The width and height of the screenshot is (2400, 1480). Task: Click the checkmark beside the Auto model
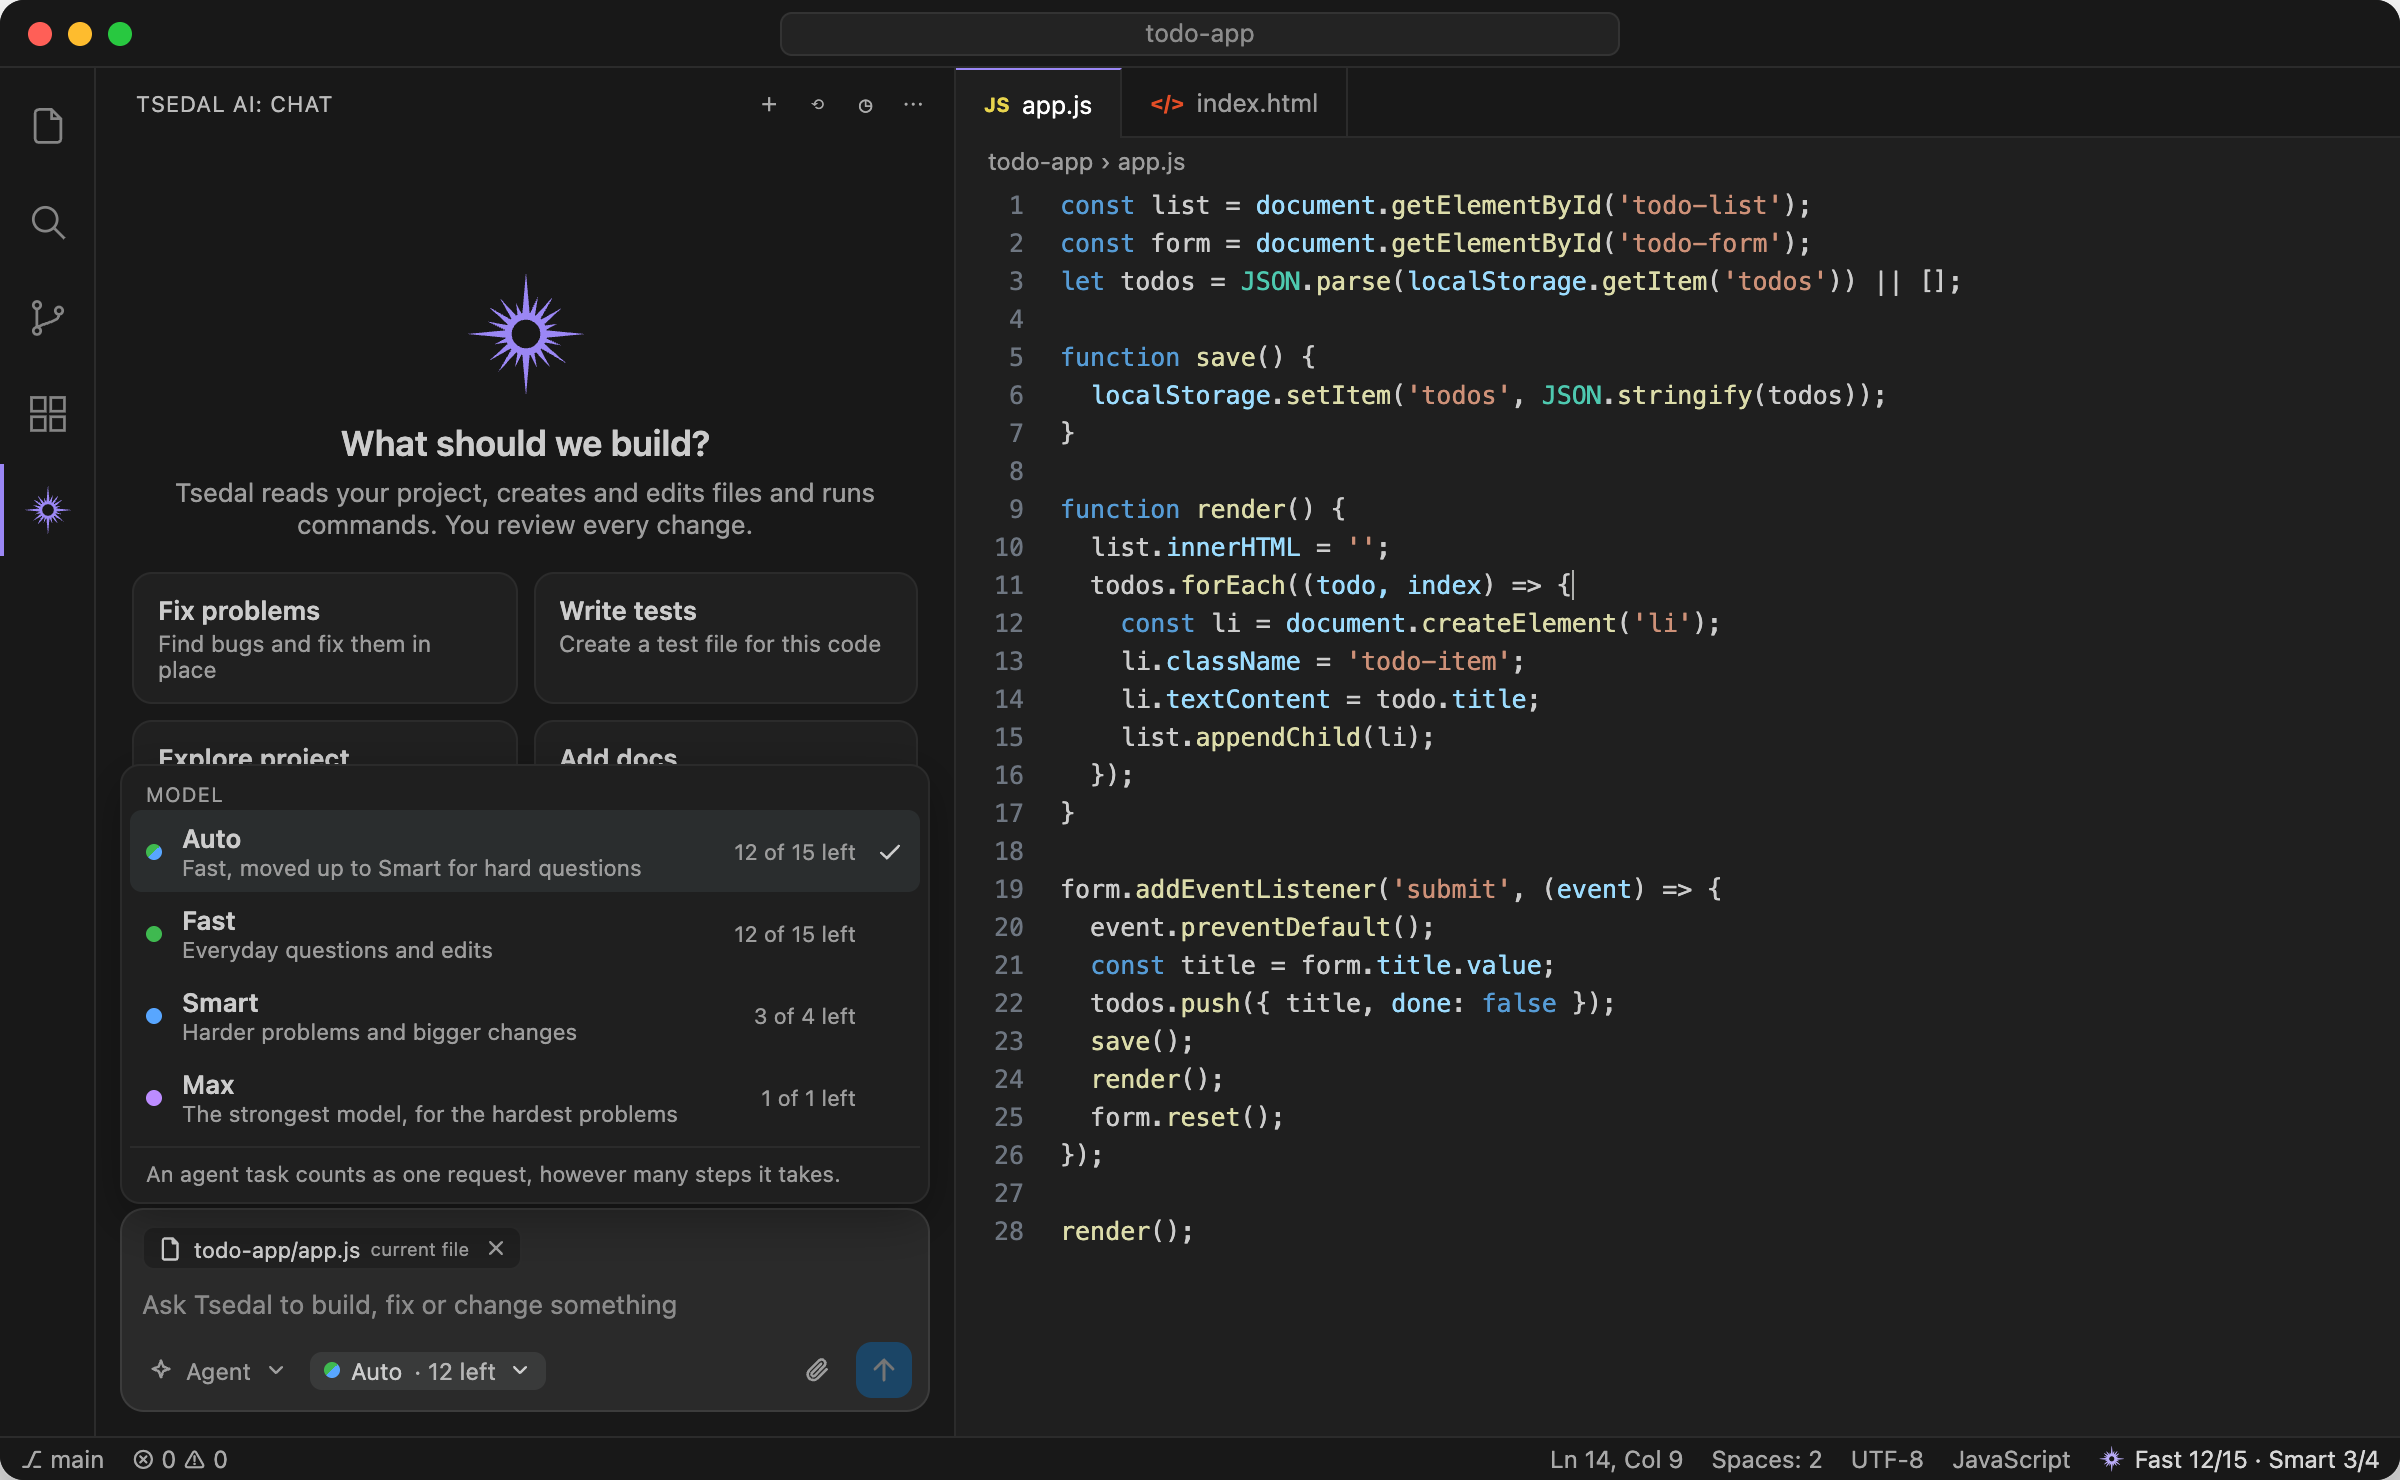click(890, 852)
